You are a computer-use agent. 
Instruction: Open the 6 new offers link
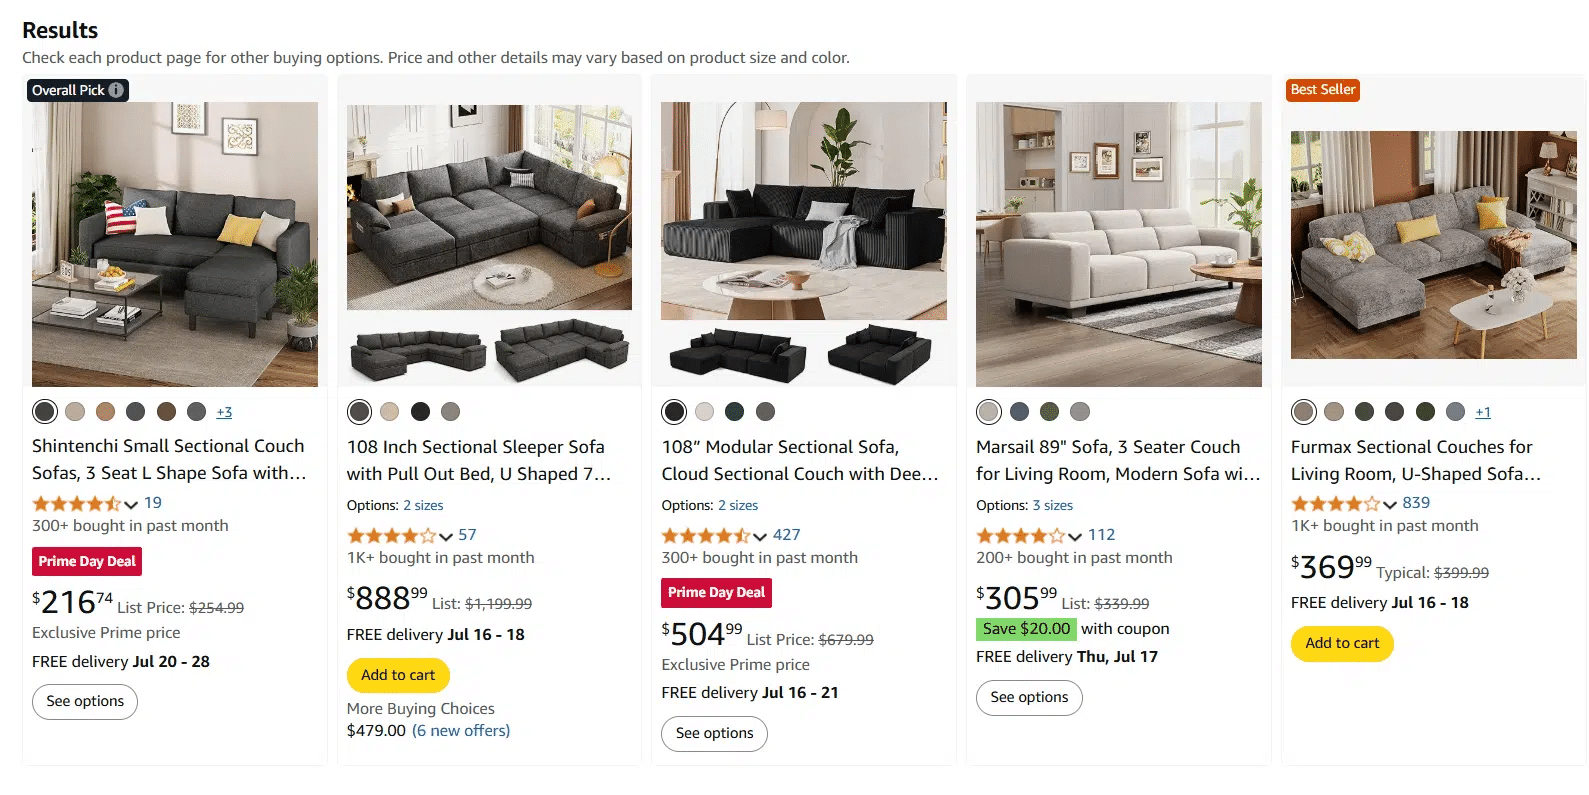click(x=461, y=731)
